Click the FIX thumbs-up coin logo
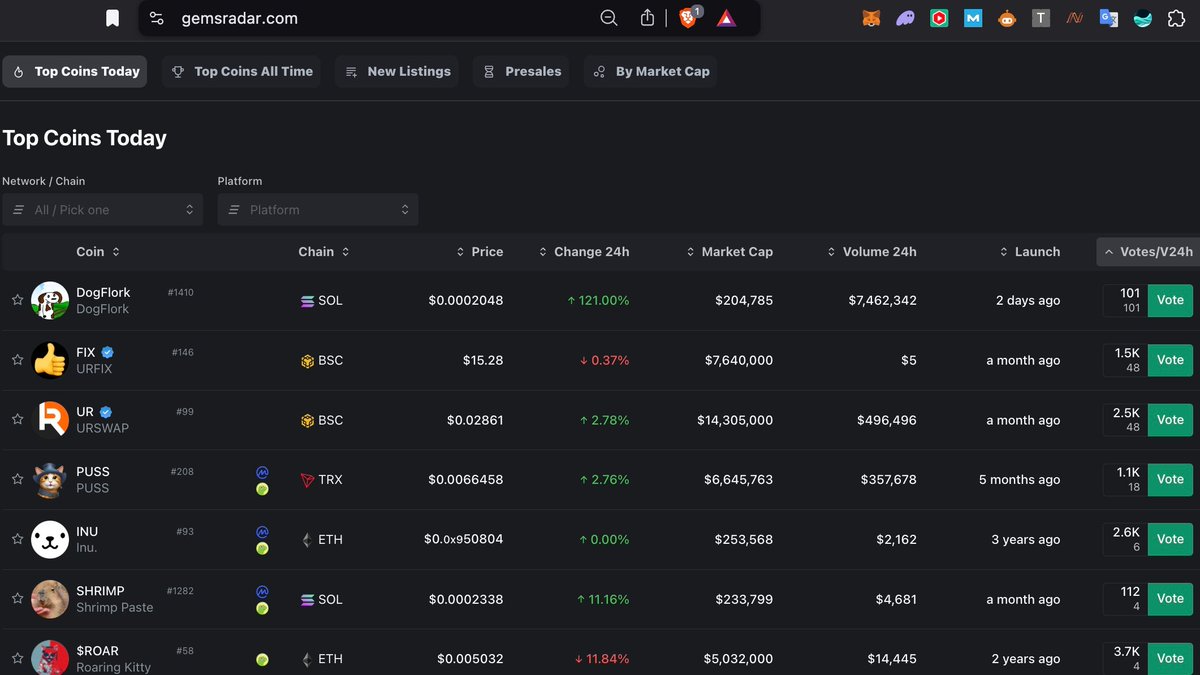The width and height of the screenshot is (1200, 675). pos(50,360)
